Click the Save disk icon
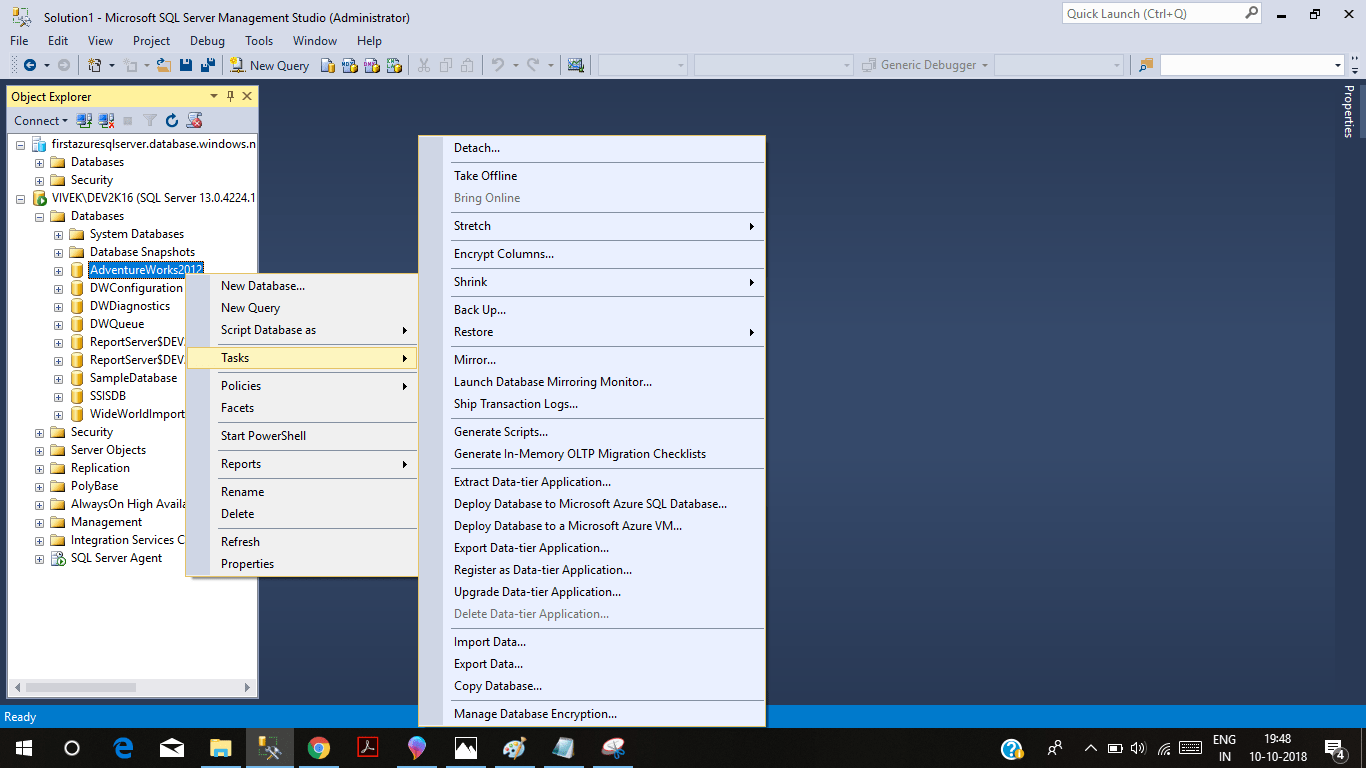The height and width of the screenshot is (768, 1366). (x=186, y=65)
